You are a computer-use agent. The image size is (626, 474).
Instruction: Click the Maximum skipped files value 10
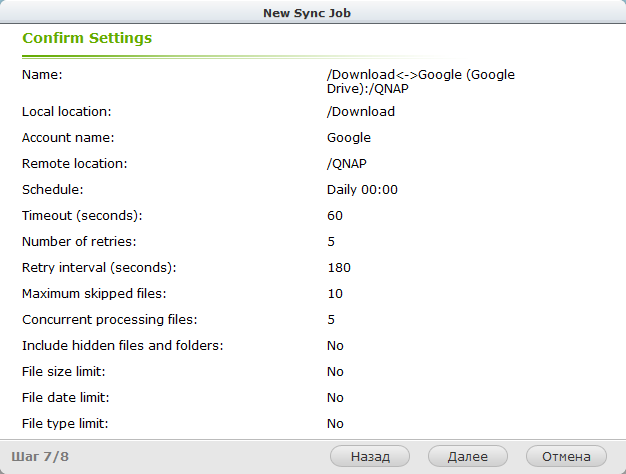(x=335, y=294)
